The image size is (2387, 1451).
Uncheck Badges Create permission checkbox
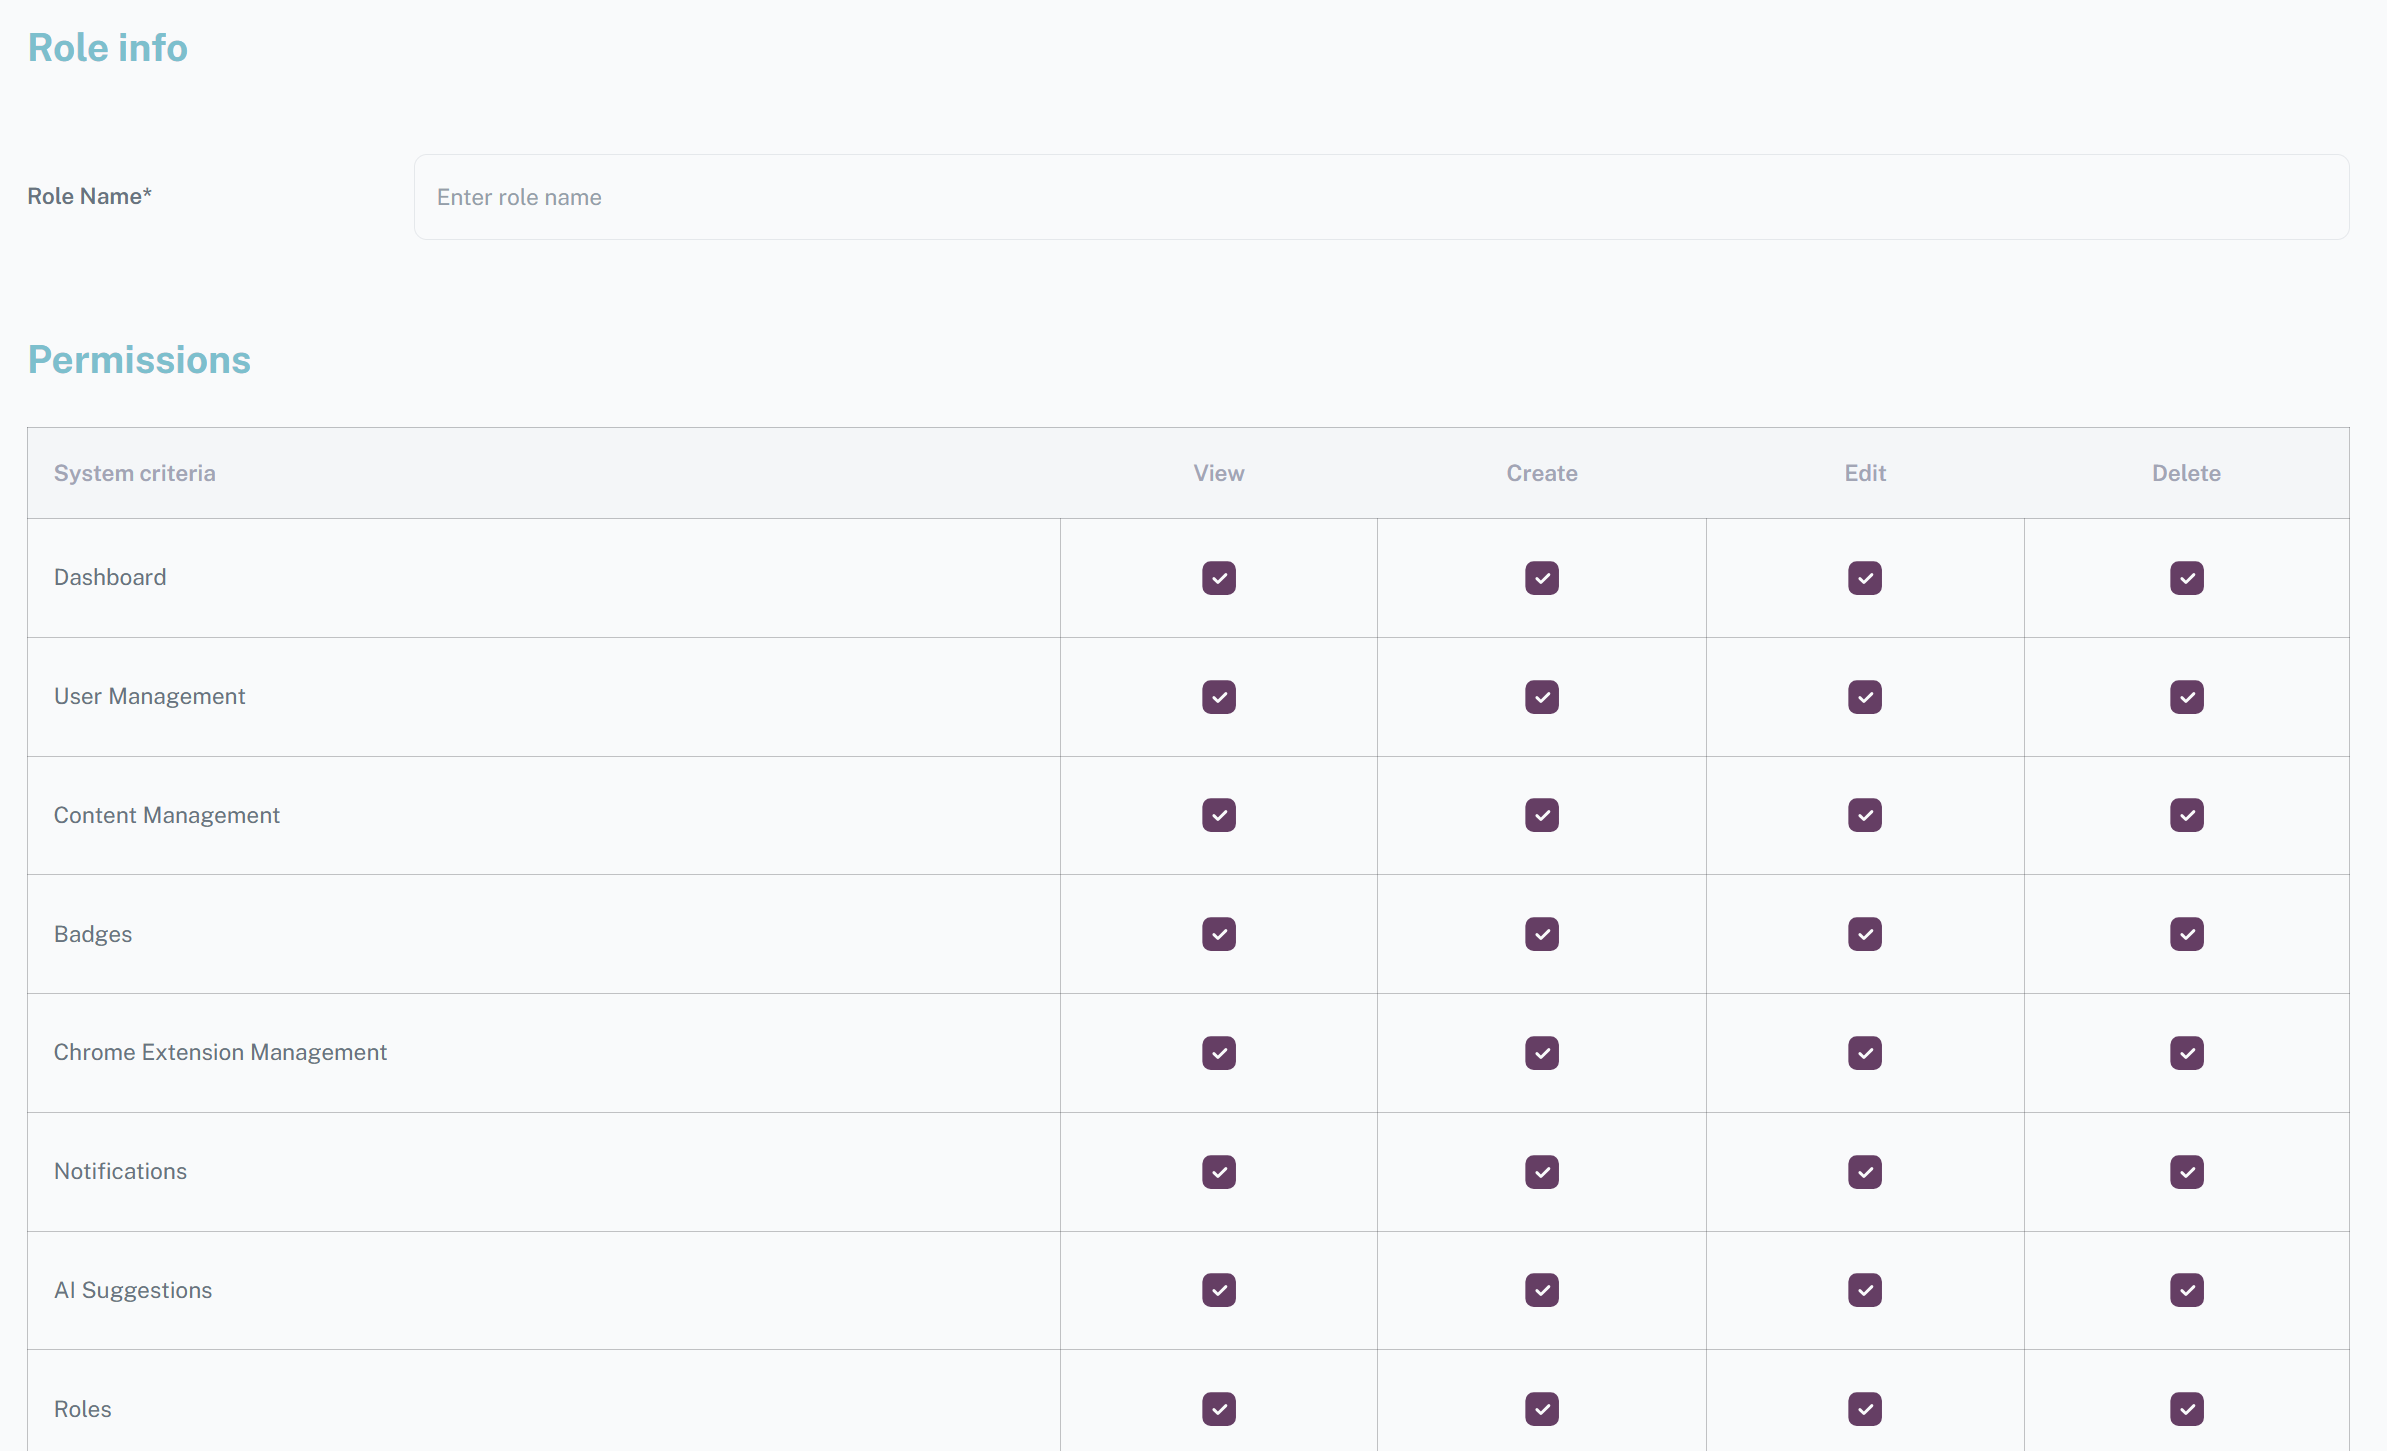[x=1541, y=934]
